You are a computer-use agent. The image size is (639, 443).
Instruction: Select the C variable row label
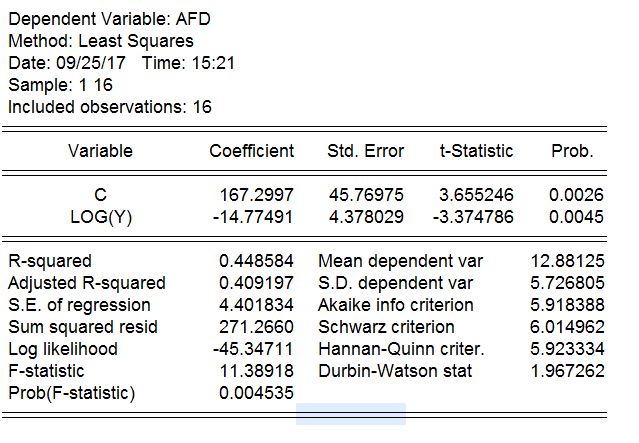(100, 195)
